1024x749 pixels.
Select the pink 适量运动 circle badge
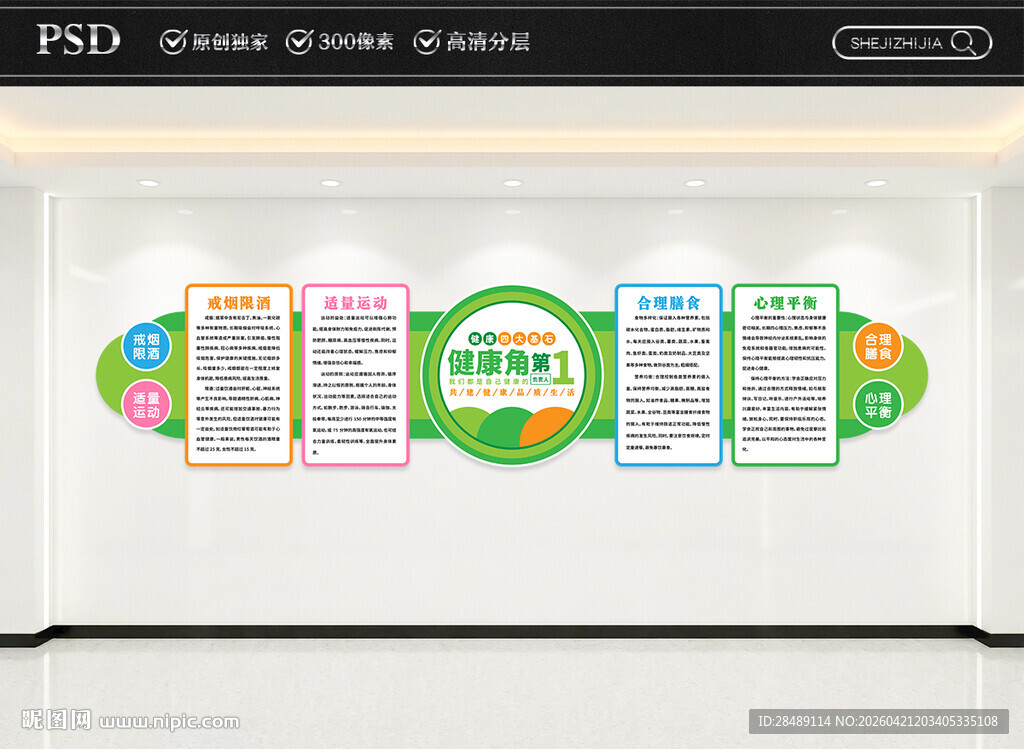click(146, 405)
